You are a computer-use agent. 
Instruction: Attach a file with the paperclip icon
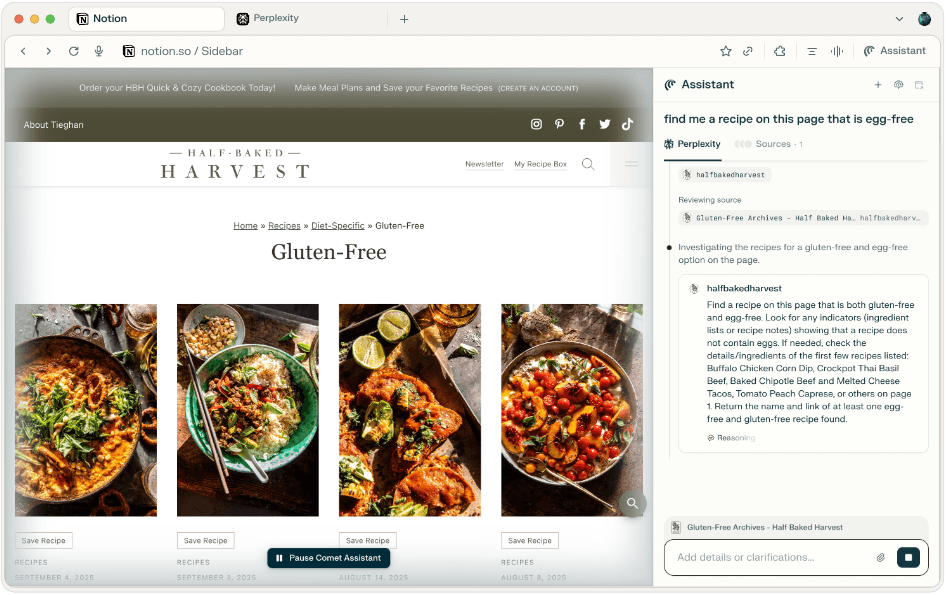pos(880,557)
